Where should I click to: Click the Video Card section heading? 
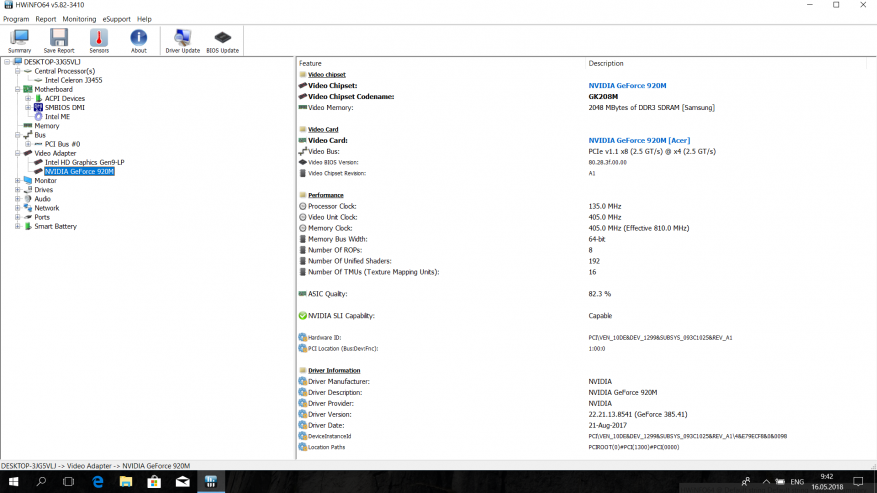(323, 129)
